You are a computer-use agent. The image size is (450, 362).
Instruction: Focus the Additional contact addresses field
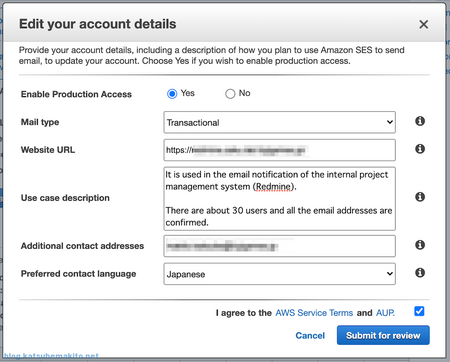279,246
